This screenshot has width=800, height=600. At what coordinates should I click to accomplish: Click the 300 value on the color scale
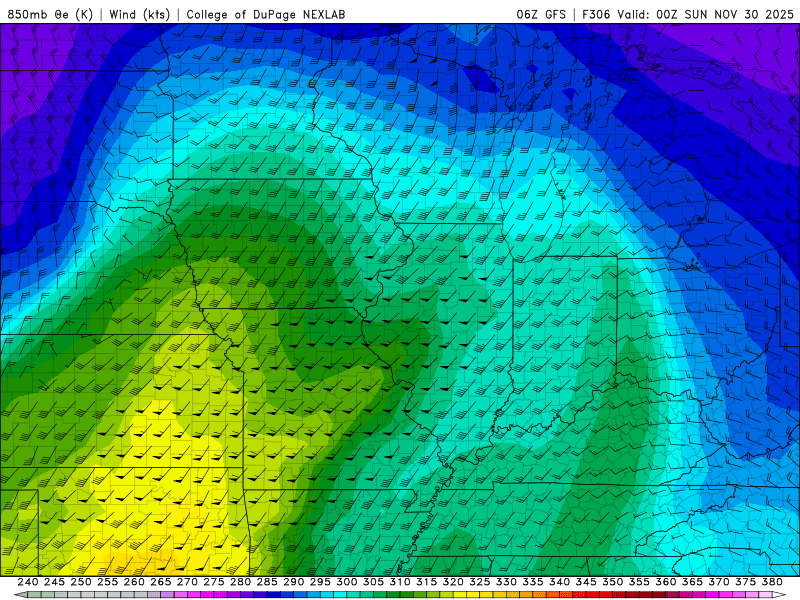click(x=346, y=582)
